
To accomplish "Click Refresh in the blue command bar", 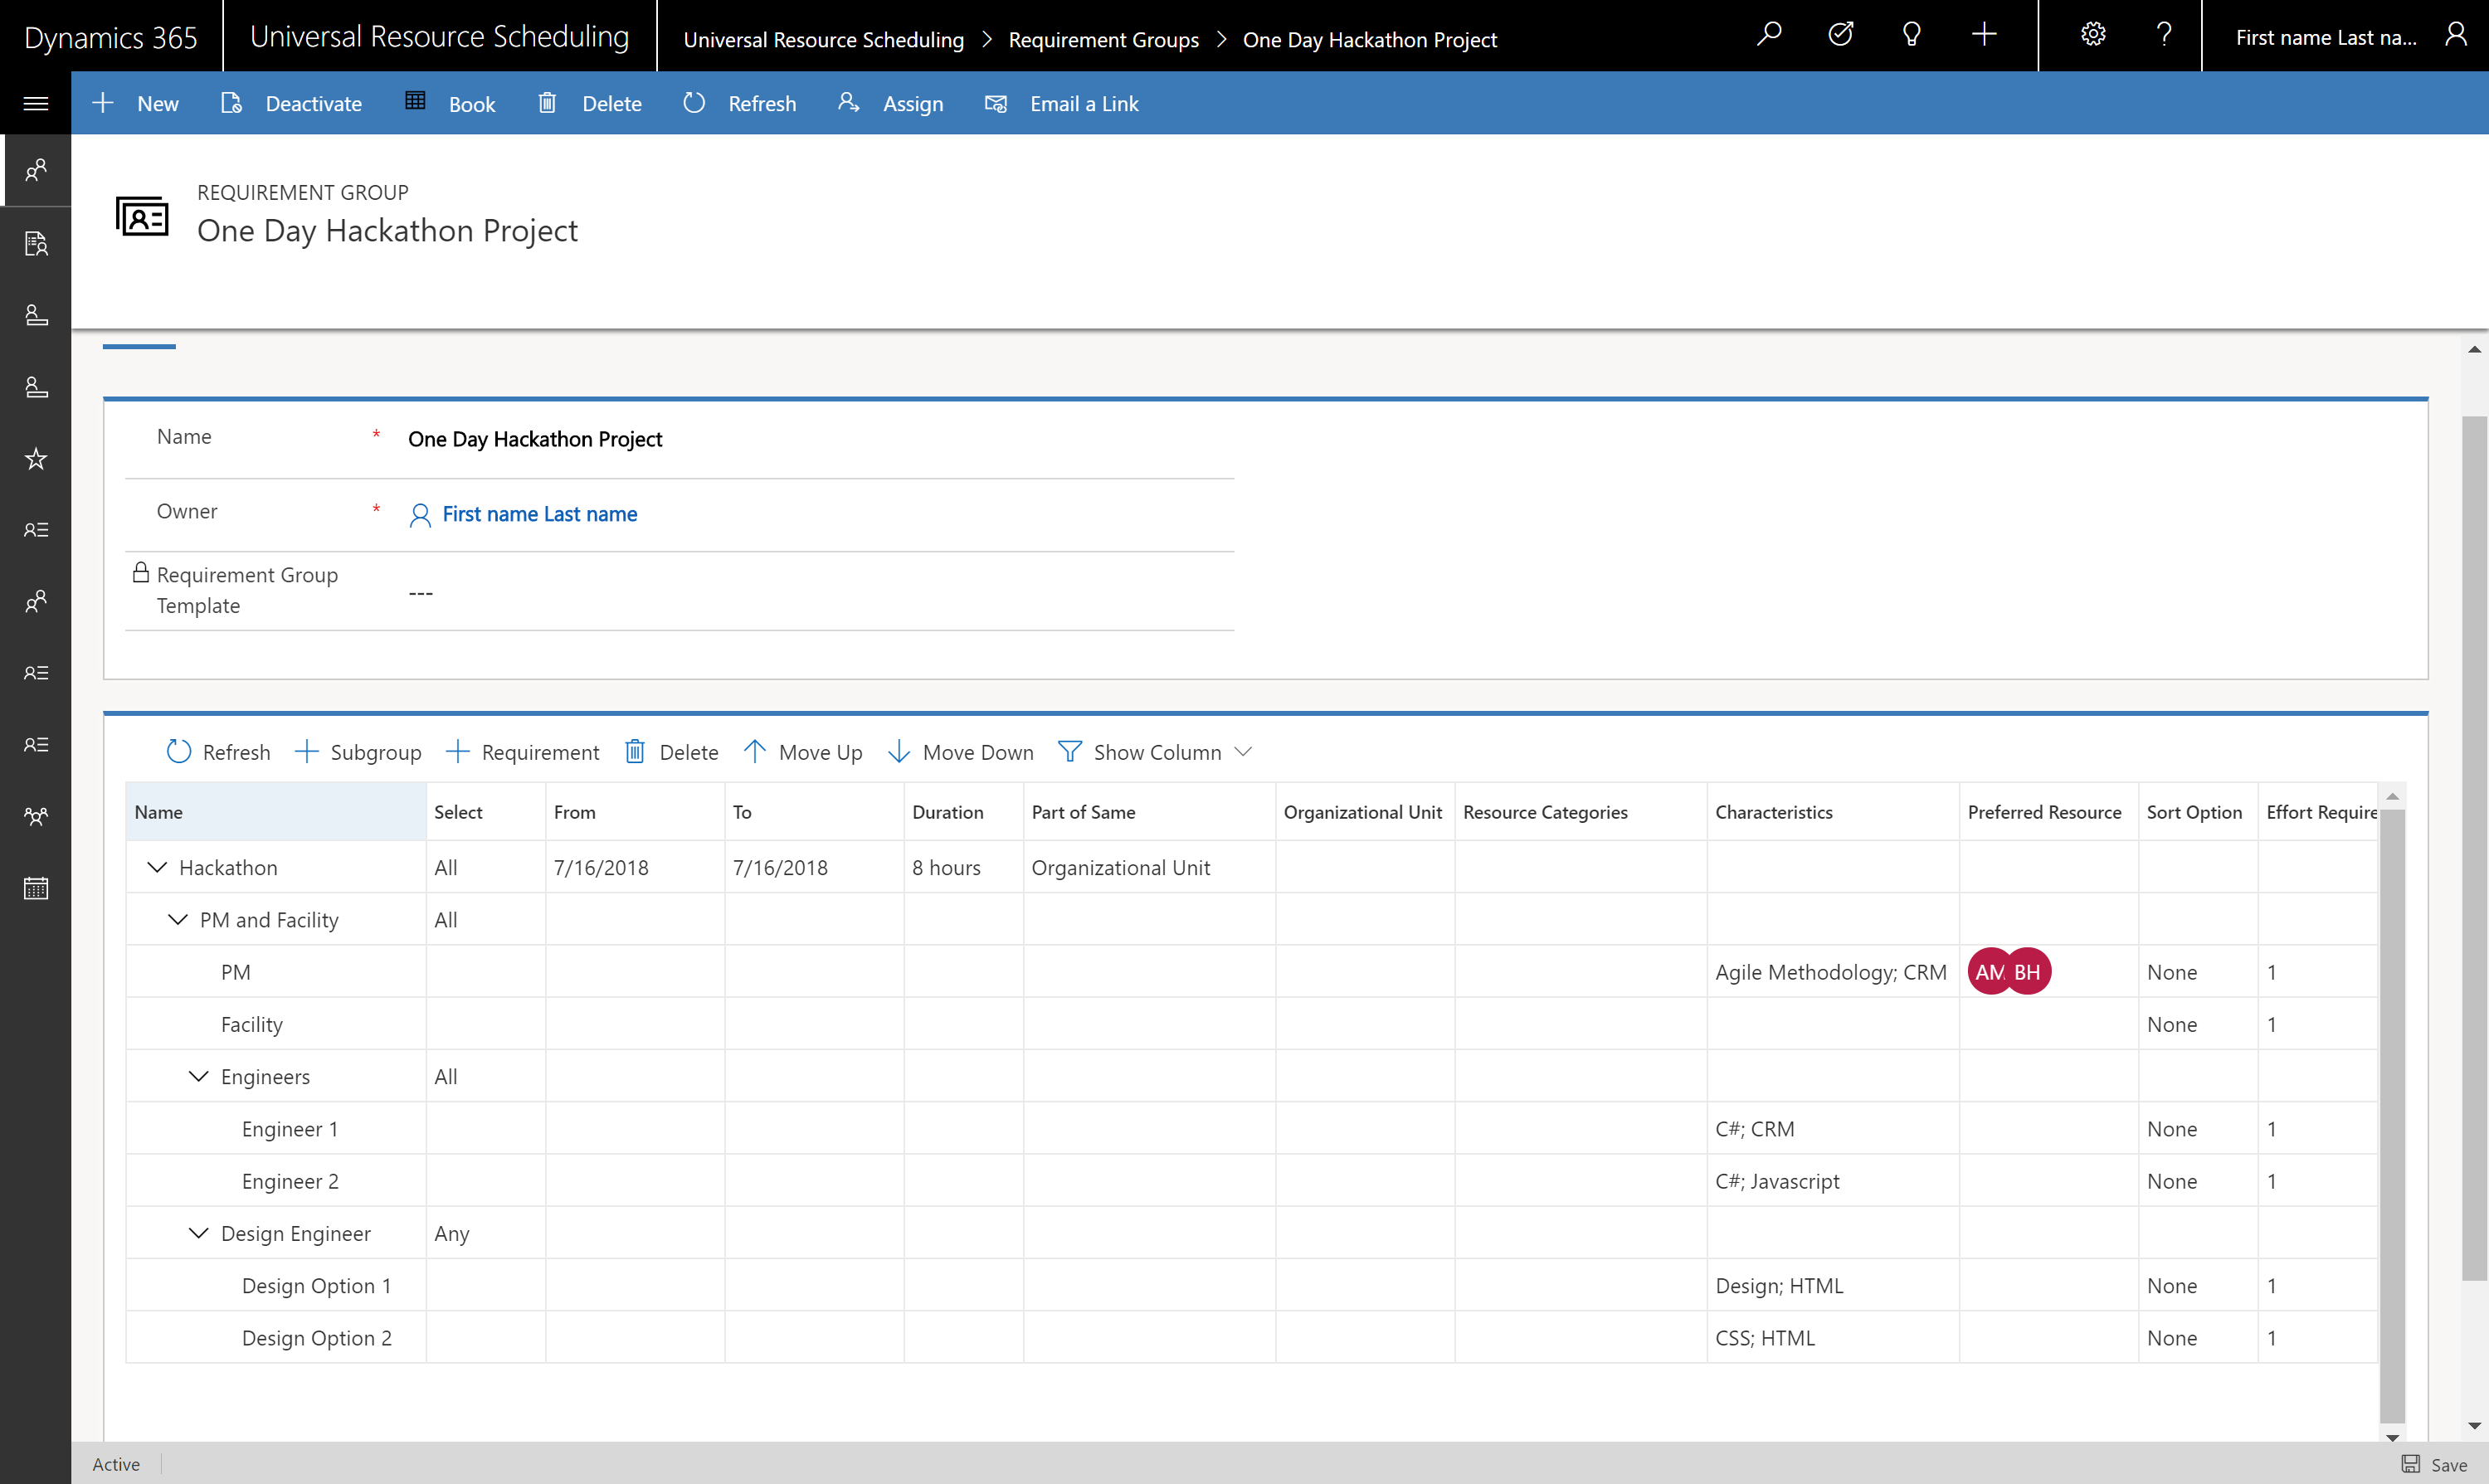I will pos(740,103).
